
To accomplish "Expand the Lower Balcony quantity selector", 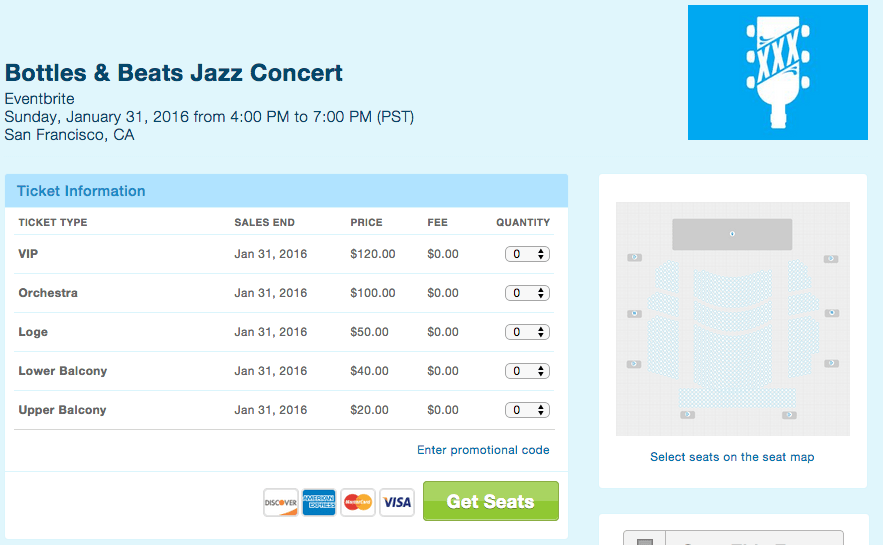I will pos(527,371).
